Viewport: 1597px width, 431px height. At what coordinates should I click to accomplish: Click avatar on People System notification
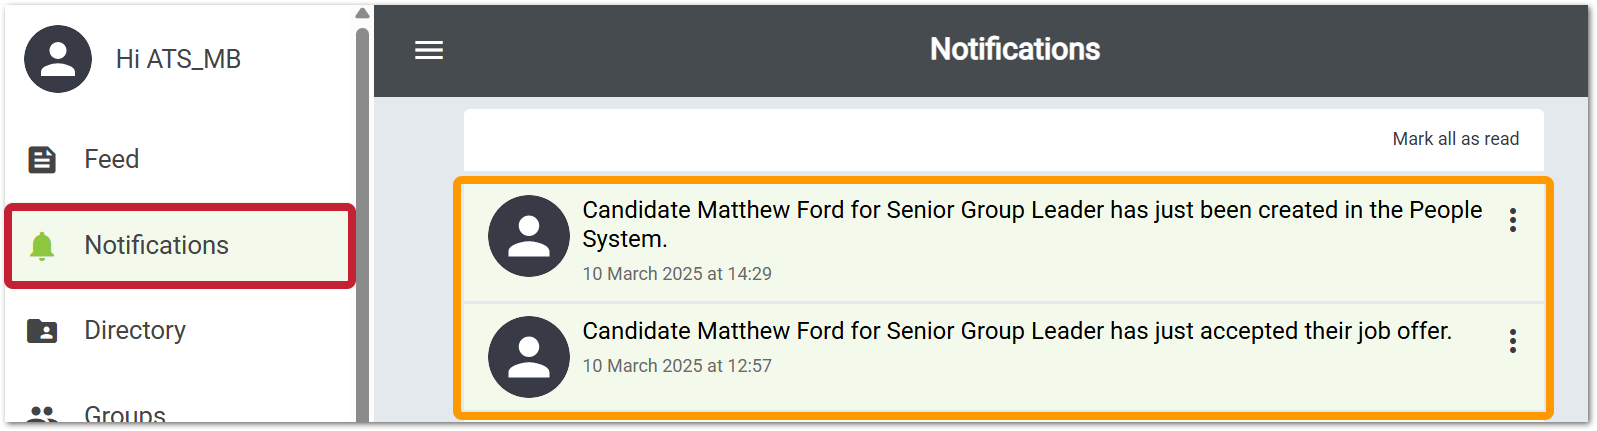529,236
